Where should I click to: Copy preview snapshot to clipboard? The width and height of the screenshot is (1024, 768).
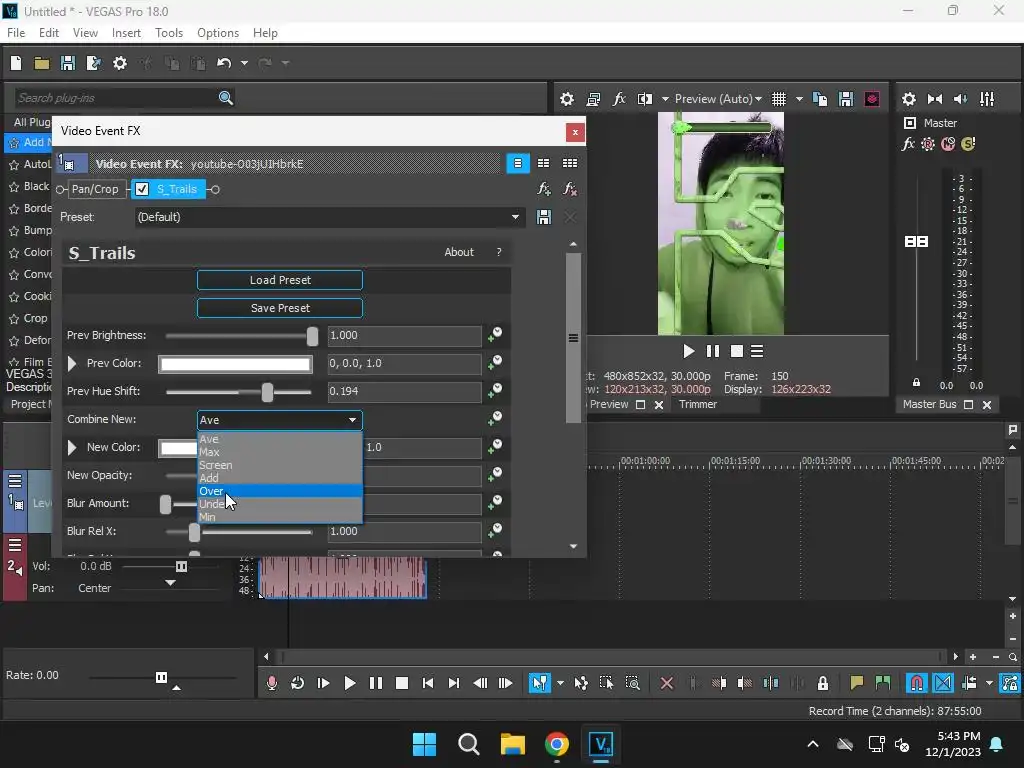click(820, 99)
